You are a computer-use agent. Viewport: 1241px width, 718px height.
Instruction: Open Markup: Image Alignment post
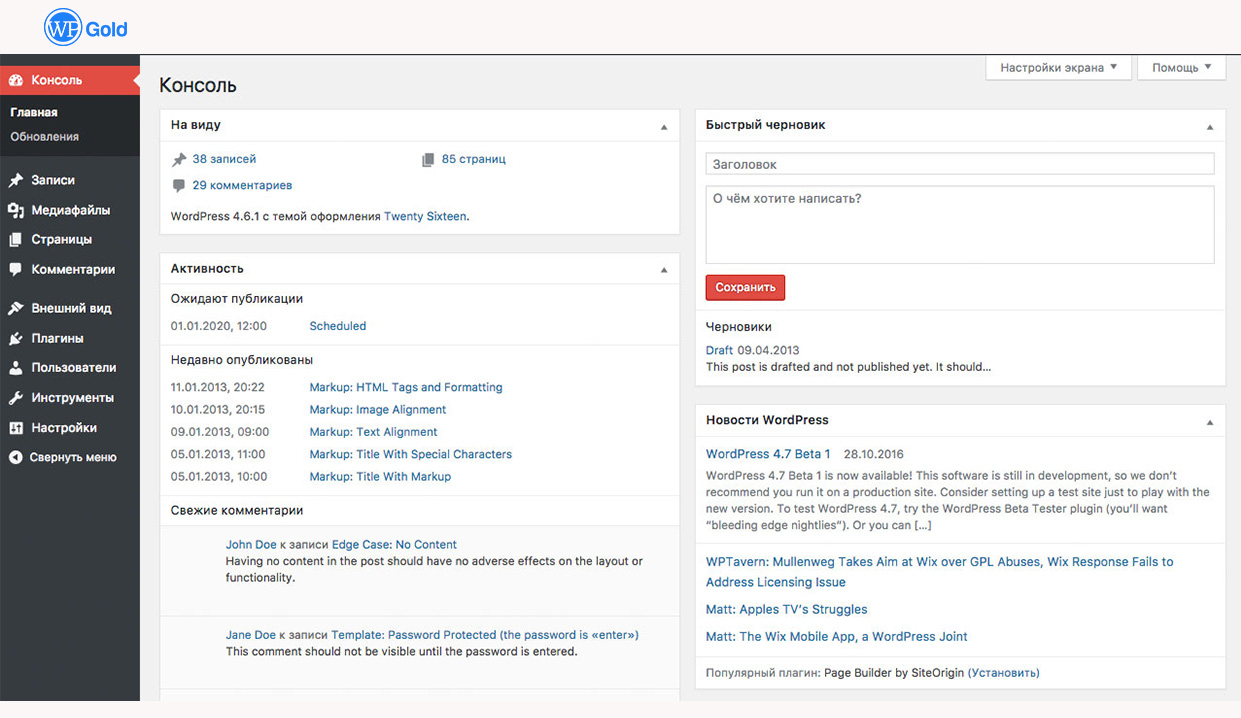(x=378, y=410)
